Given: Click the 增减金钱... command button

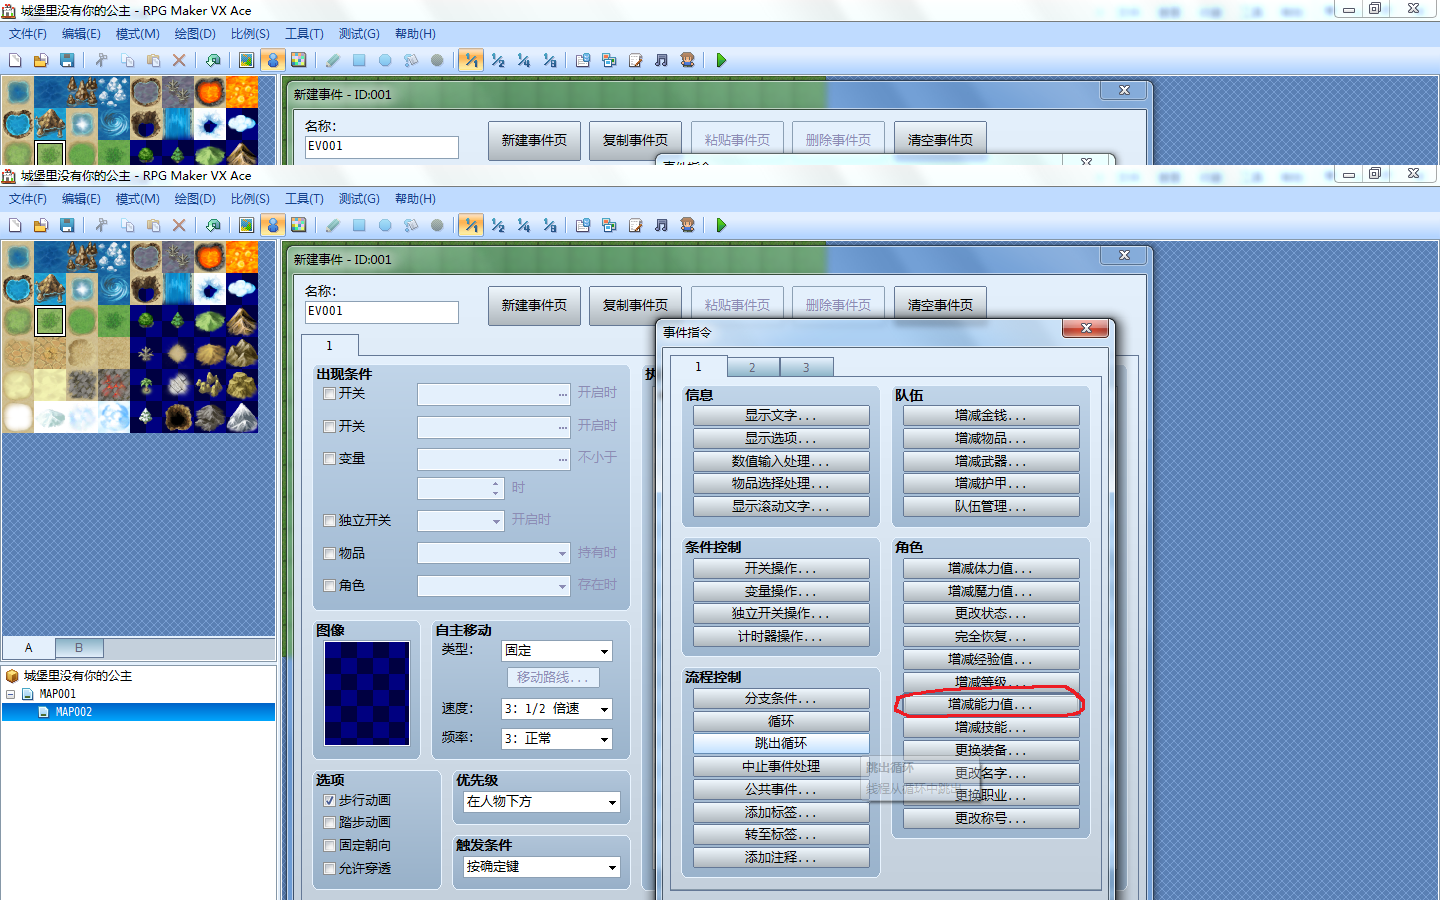Looking at the screenshot, I should coord(991,416).
